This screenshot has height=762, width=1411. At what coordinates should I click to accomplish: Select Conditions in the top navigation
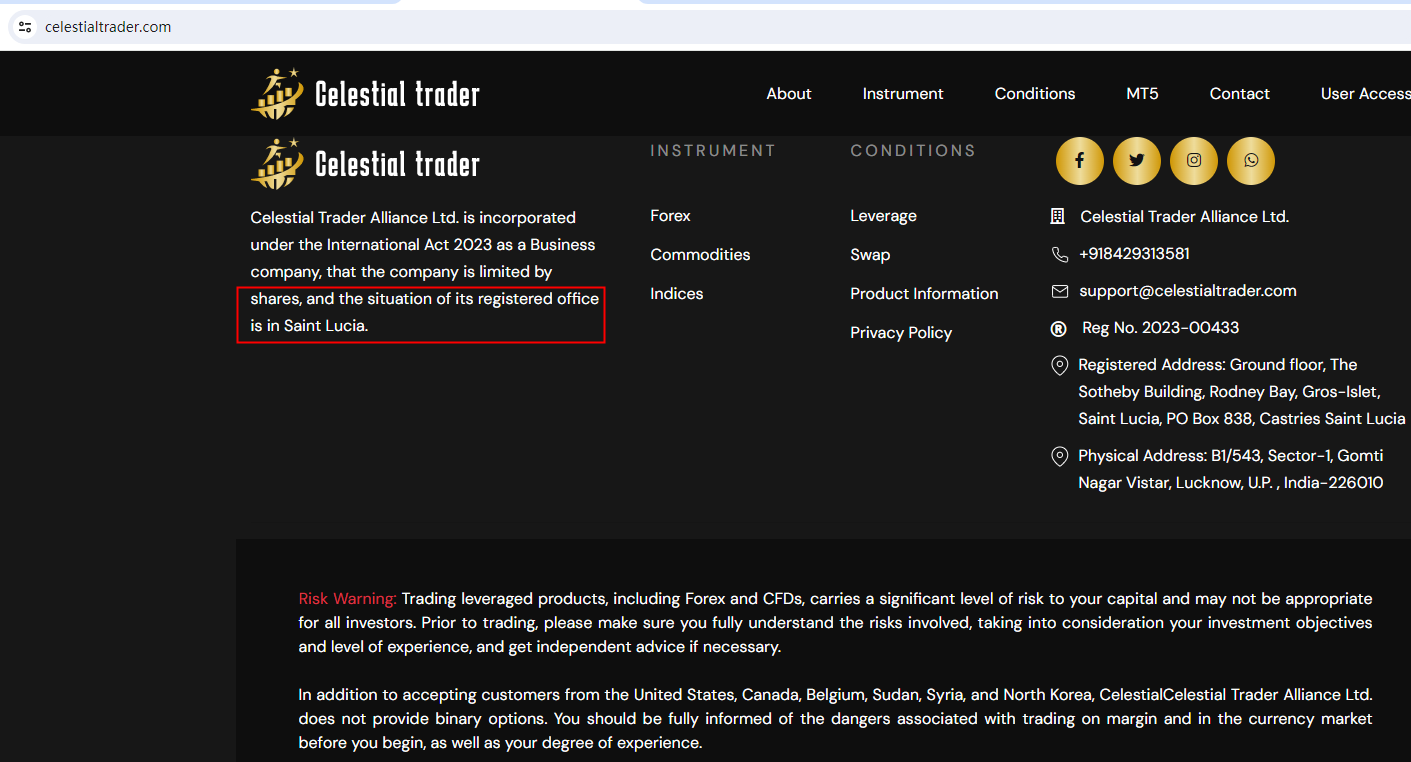[1034, 94]
